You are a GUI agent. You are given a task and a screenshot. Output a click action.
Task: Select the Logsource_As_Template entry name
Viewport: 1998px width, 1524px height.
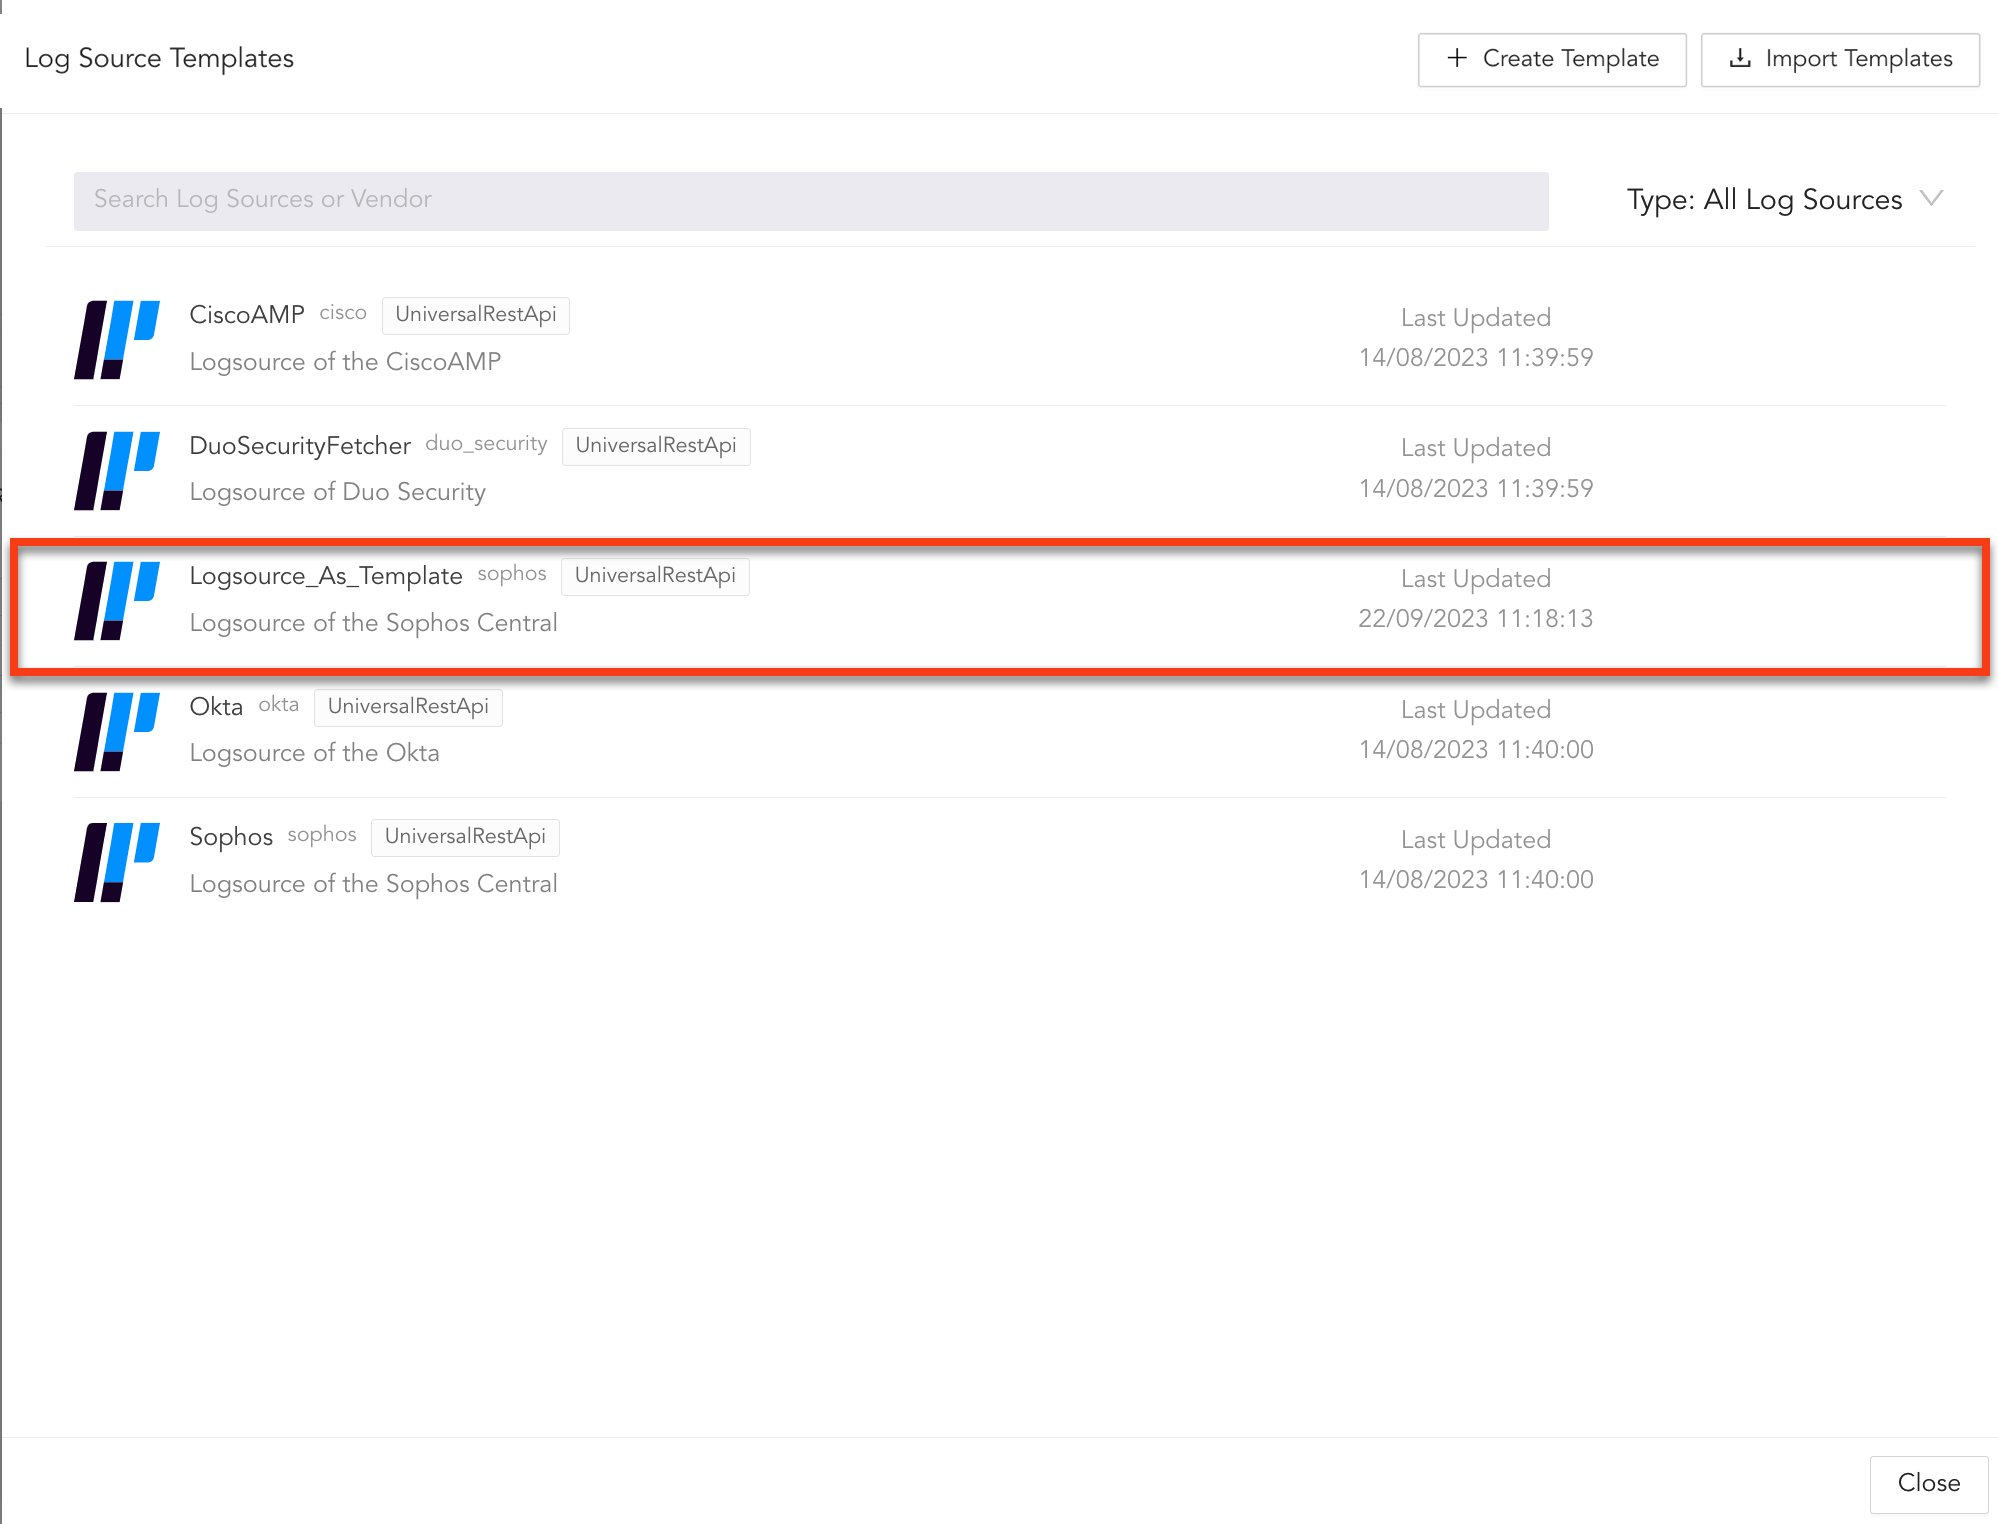tap(326, 576)
